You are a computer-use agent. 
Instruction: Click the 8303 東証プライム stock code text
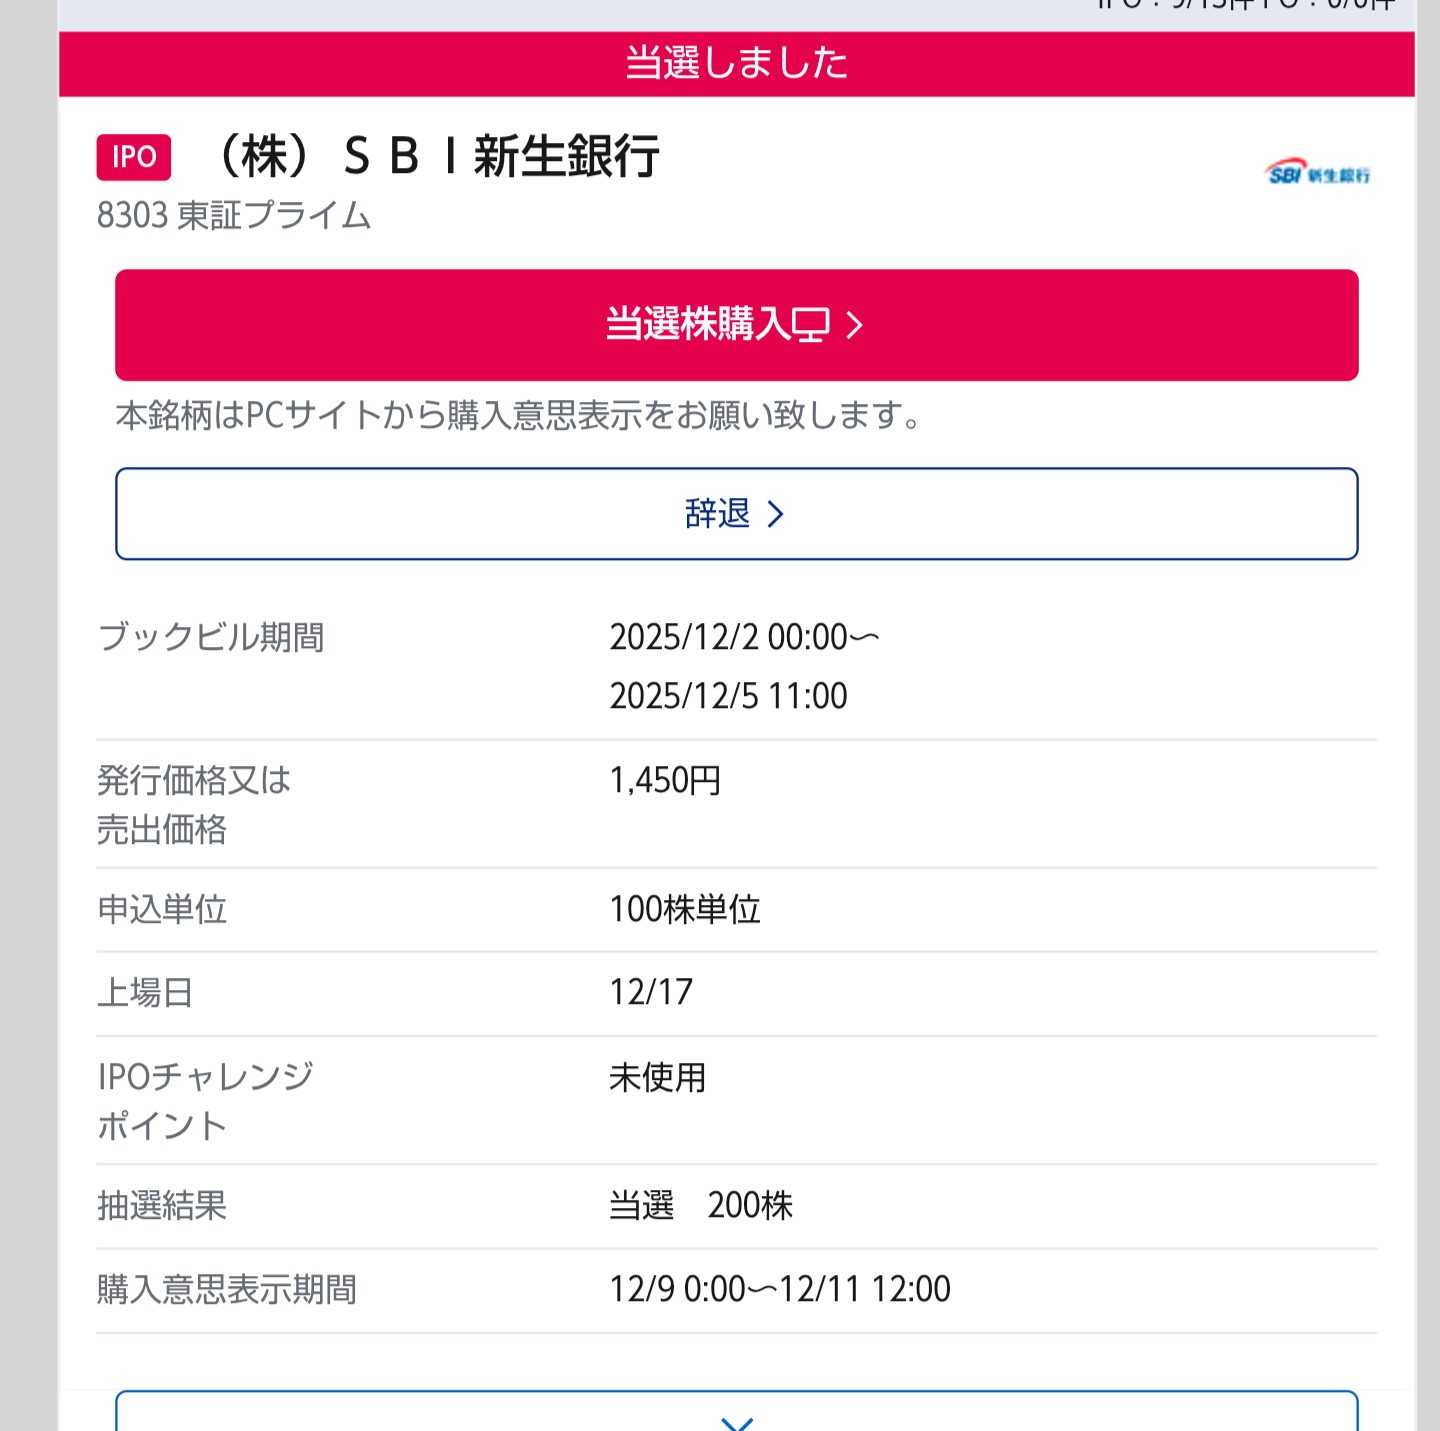click(234, 215)
